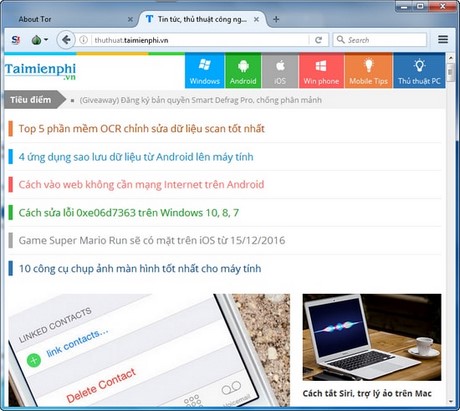Open the Top 5 phần mềm OCR article link
The image size is (460, 411).
point(142,129)
